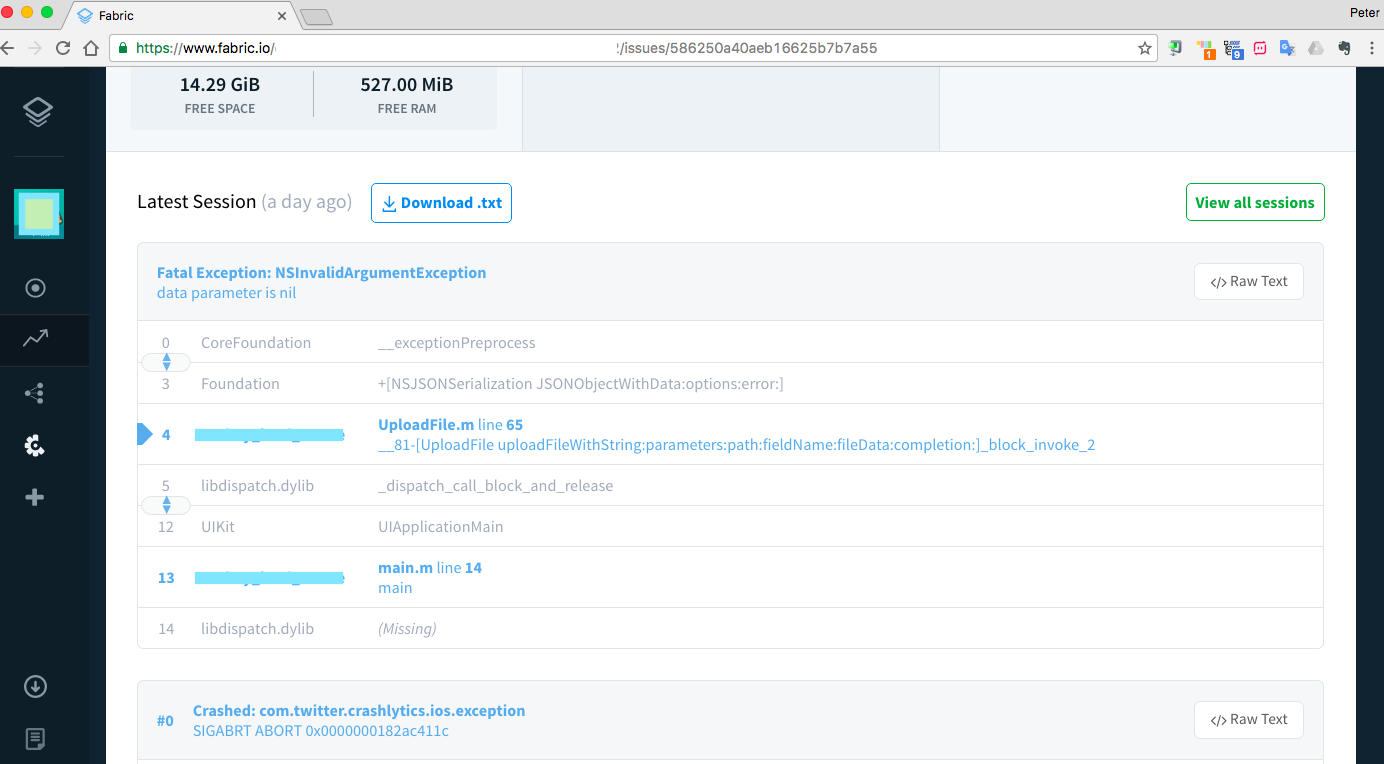Open the Evernote elephant extension
Viewport: 1384px width, 764px height.
tap(1344, 48)
